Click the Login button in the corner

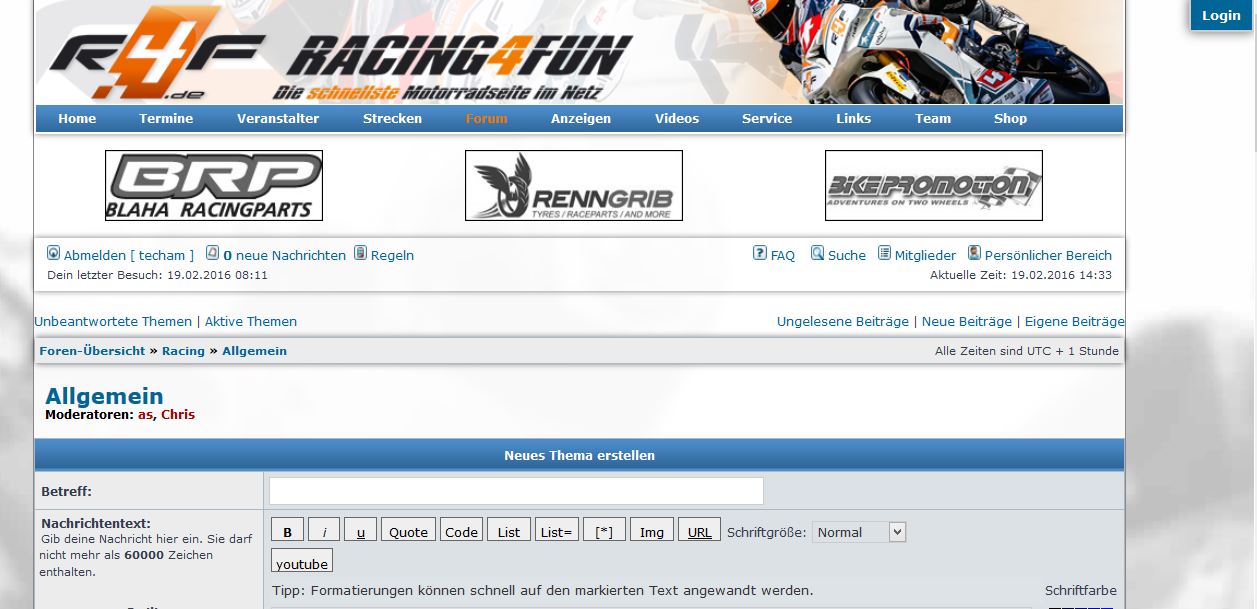click(x=1220, y=15)
